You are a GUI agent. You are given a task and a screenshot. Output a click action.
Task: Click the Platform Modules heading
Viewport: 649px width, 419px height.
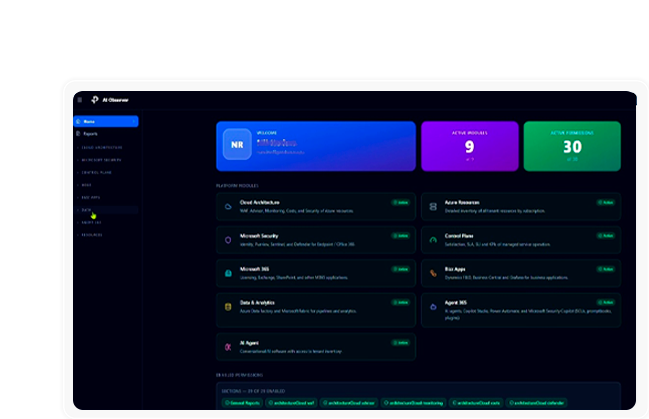[237, 185]
